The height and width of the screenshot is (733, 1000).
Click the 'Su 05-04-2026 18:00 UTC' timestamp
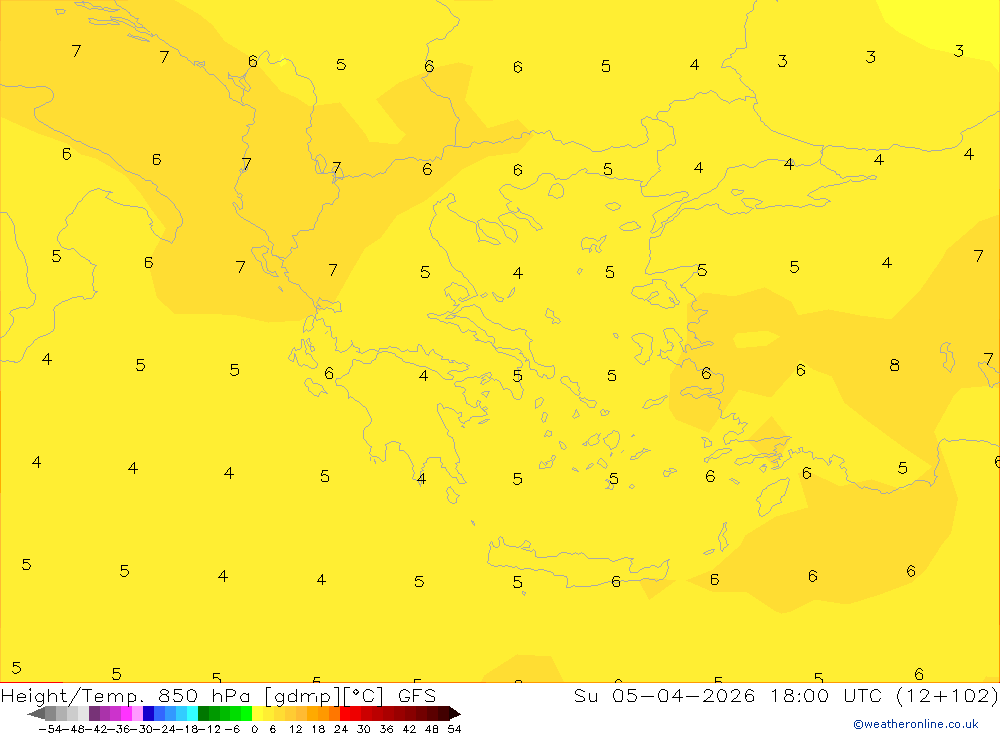[727, 695]
